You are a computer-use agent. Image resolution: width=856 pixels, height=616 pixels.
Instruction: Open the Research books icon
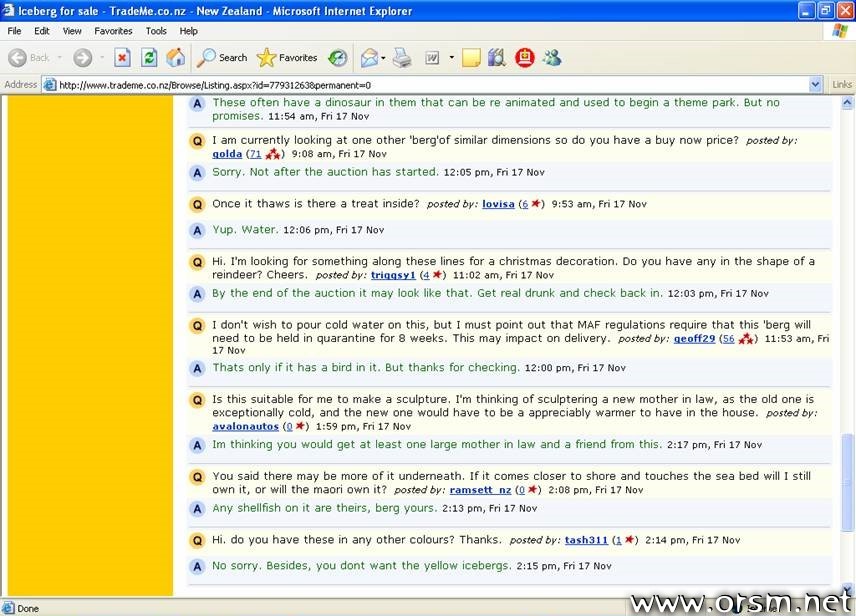tap(497, 57)
